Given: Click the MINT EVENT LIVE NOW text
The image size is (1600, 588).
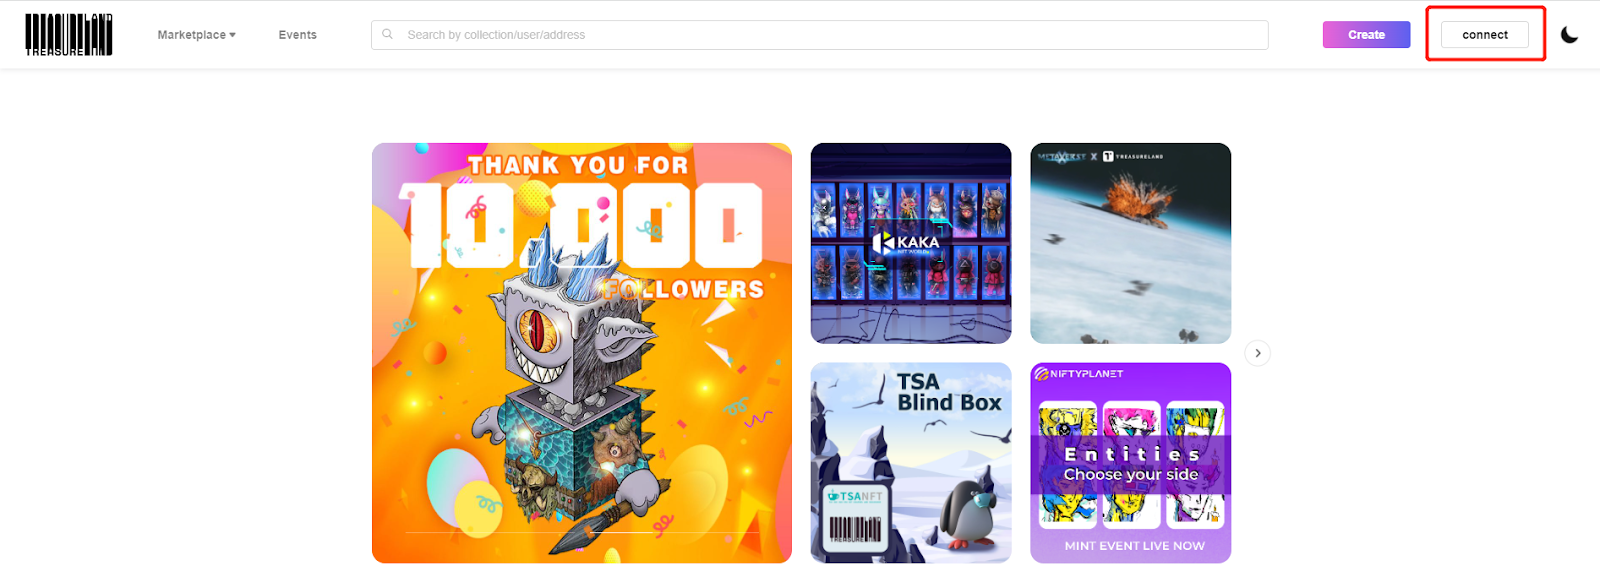Looking at the screenshot, I should tap(1134, 546).
